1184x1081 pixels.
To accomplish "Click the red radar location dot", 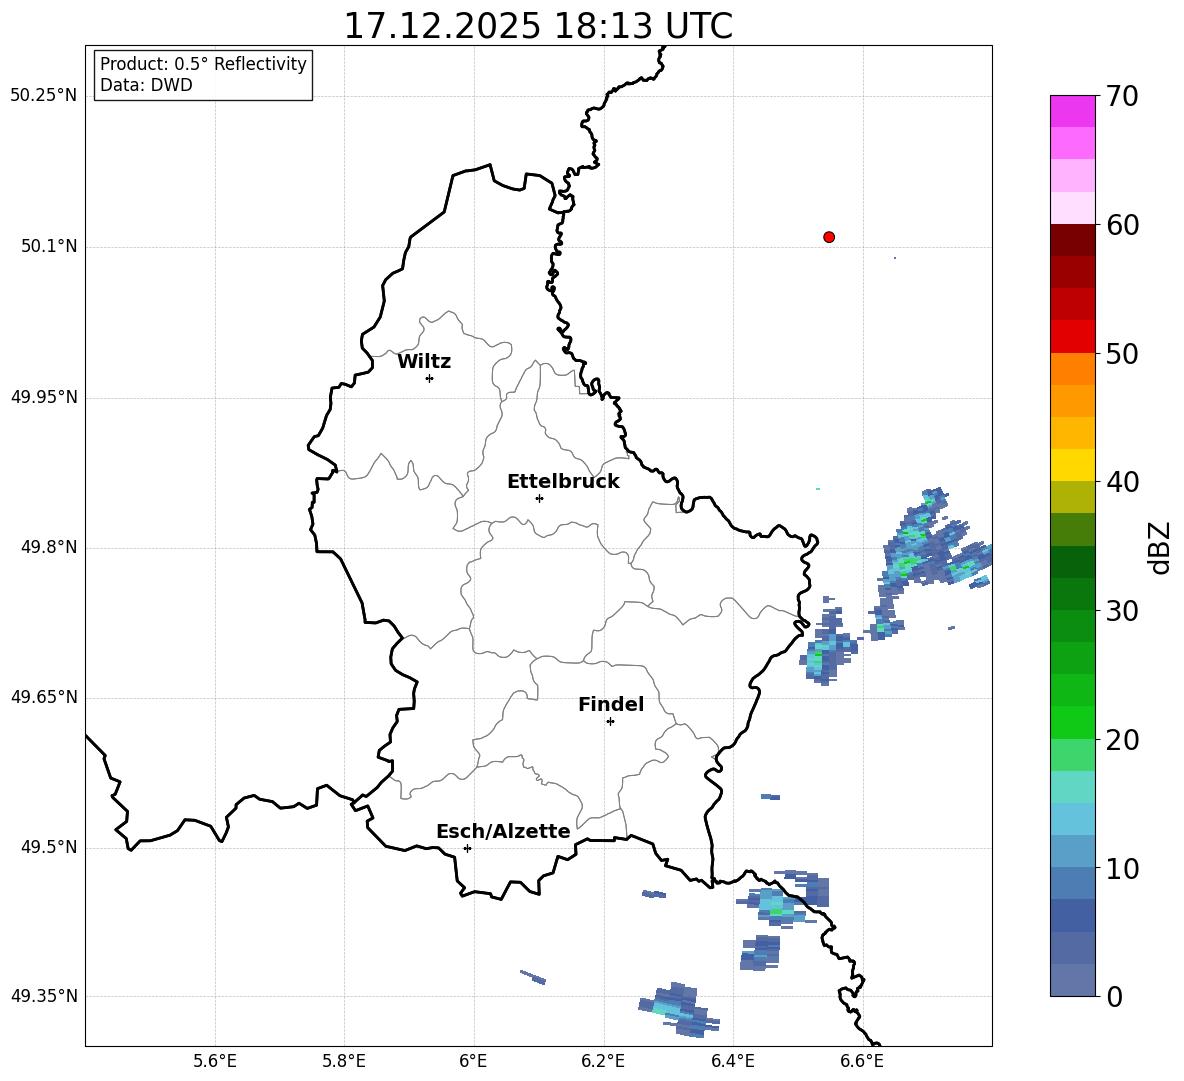I will pyautogui.click(x=829, y=237).
